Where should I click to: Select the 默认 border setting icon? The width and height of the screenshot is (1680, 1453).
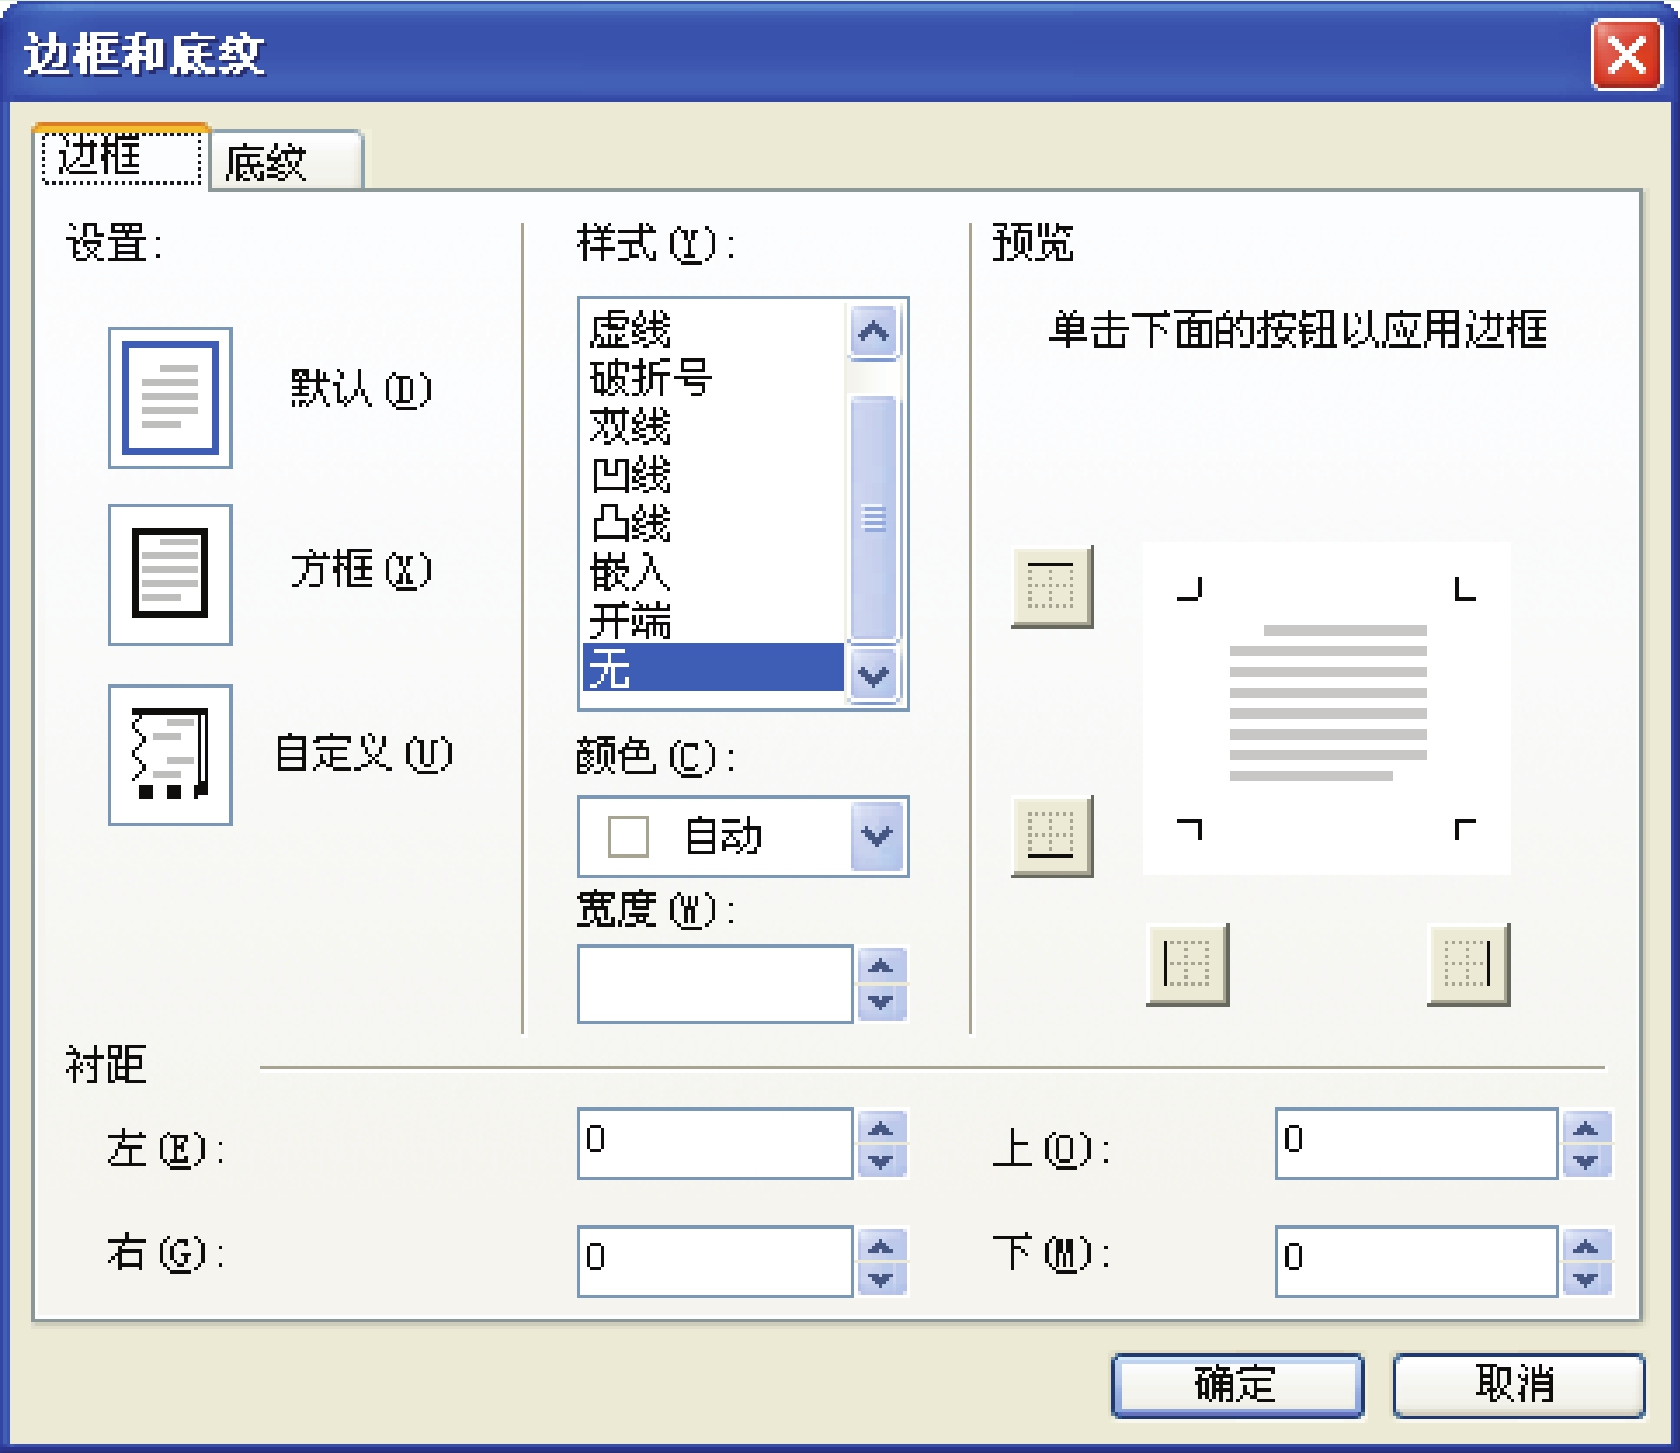coord(170,397)
